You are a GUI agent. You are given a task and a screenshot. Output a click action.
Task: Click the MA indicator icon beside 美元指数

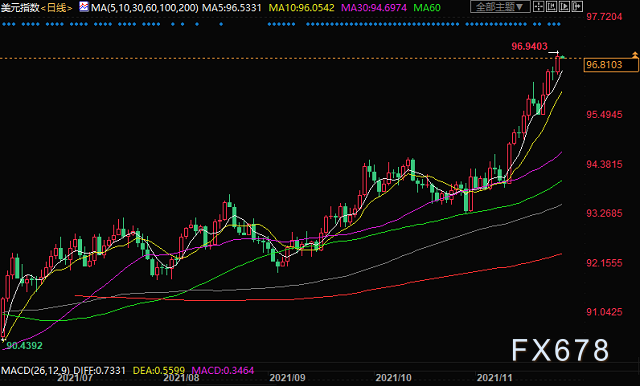click(84, 7)
